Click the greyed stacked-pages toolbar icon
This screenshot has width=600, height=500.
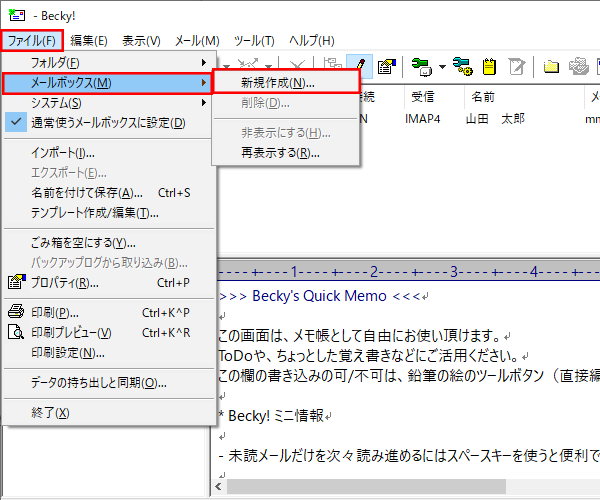[578, 66]
